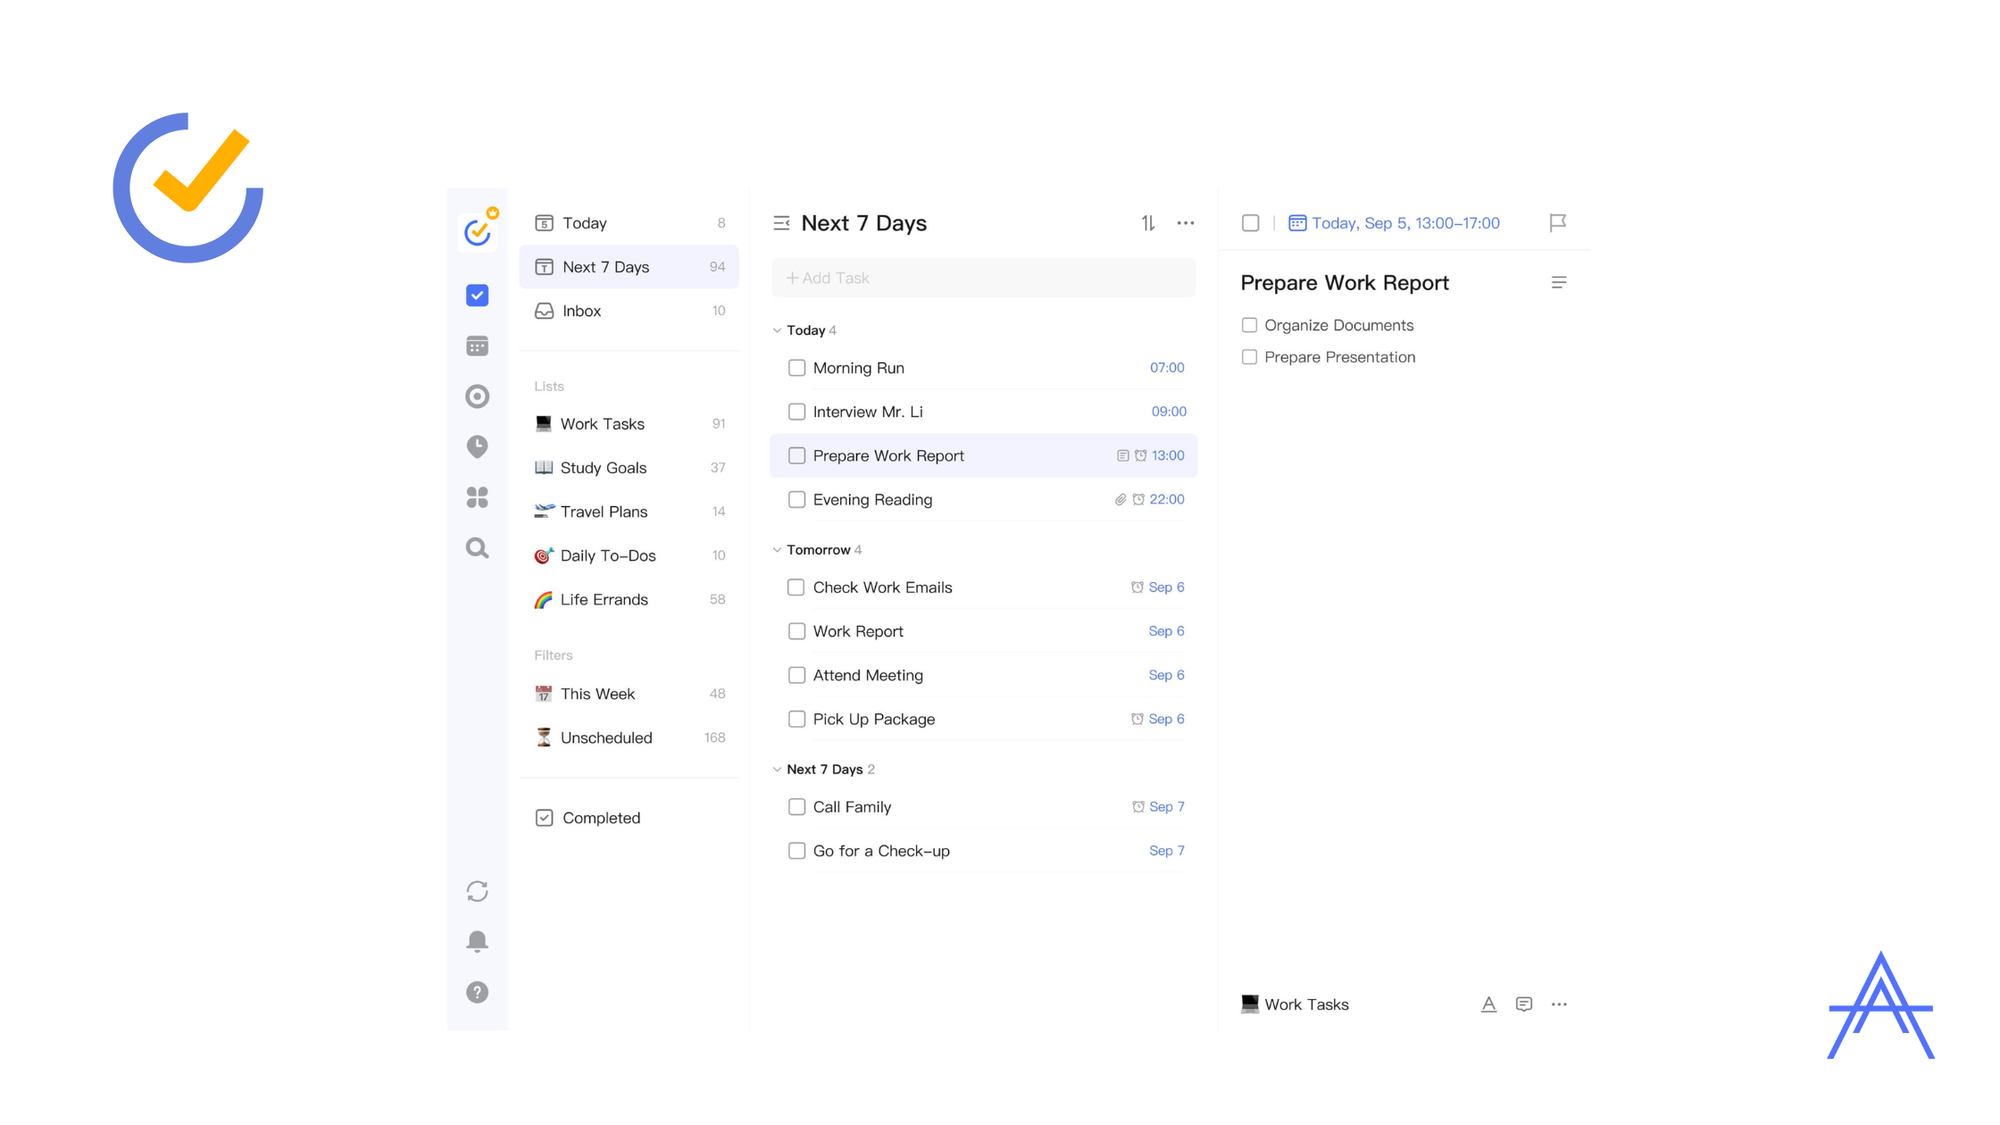Tick the Prepare Presentation subtask

click(1249, 357)
